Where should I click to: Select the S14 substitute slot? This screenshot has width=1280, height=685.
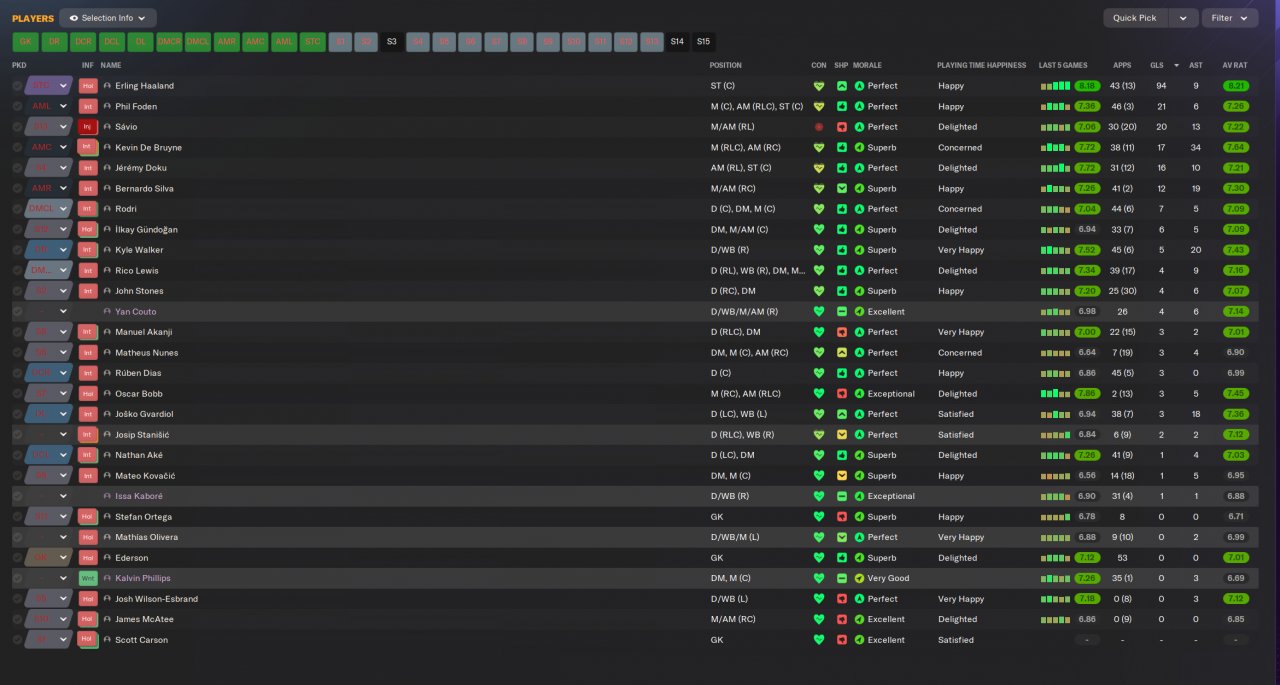(677, 42)
